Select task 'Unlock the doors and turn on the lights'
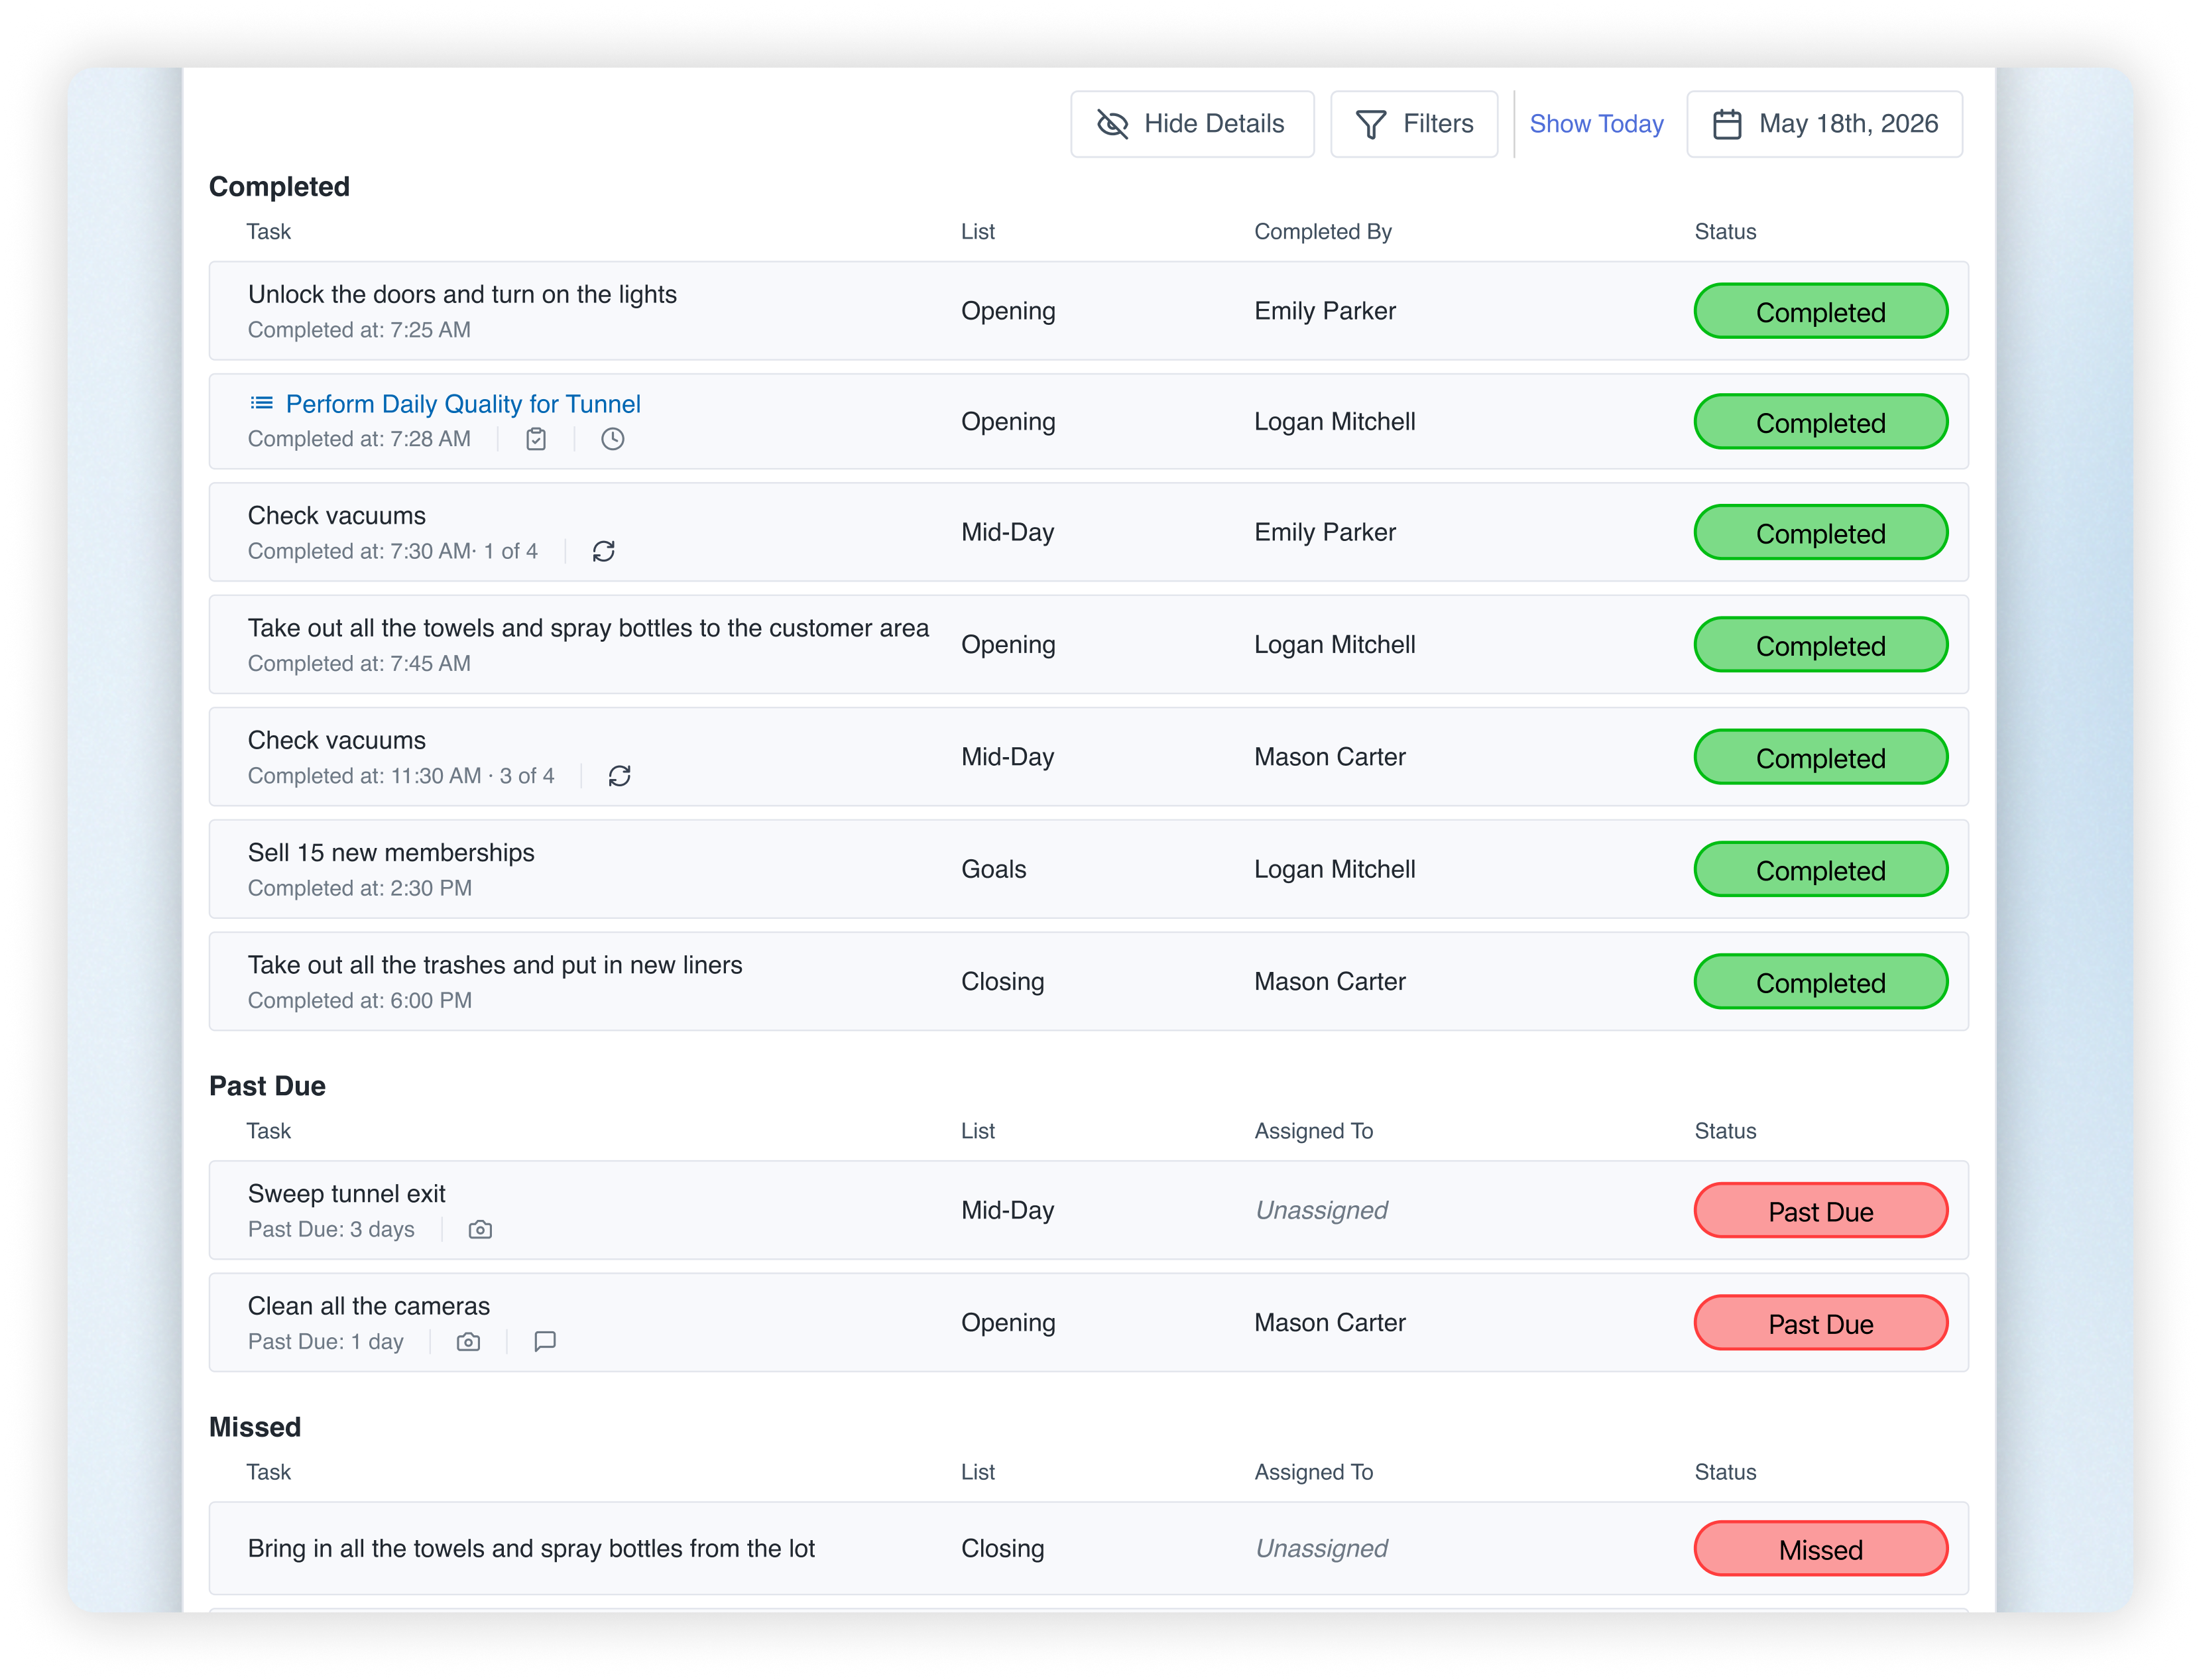 pyautogui.click(x=1088, y=311)
